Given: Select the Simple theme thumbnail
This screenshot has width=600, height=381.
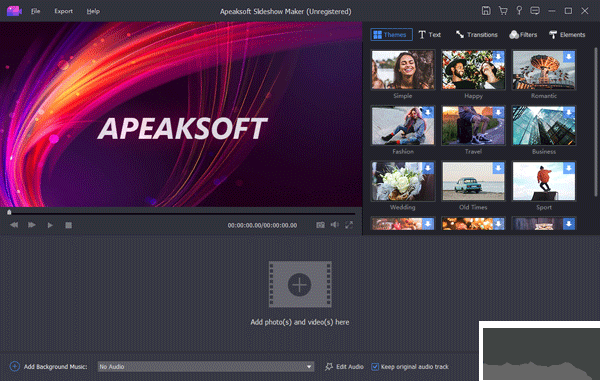Looking at the screenshot, I should click(403, 70).
